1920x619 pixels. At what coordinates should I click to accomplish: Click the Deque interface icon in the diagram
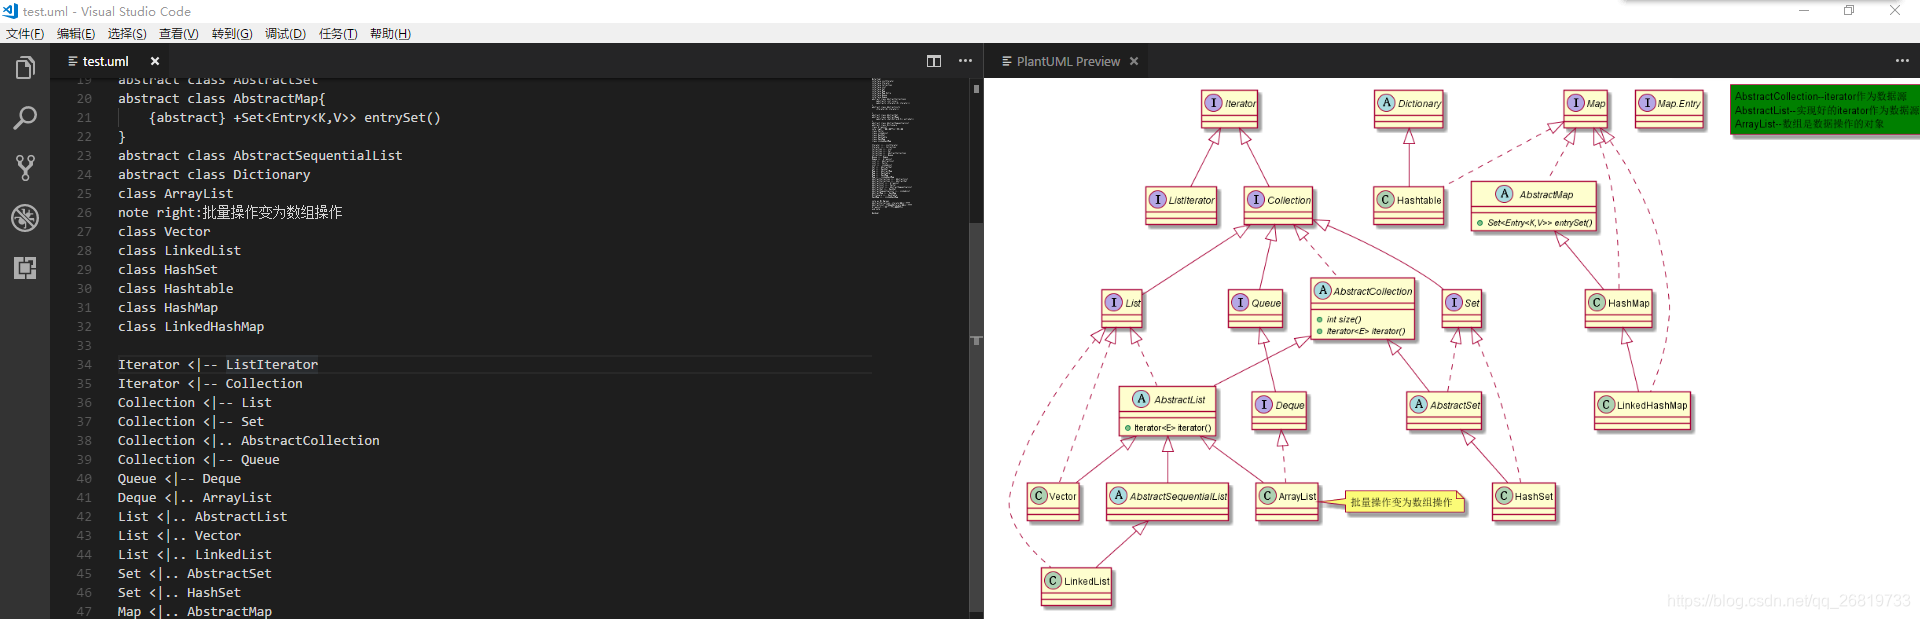click(x=1265, y=404)
